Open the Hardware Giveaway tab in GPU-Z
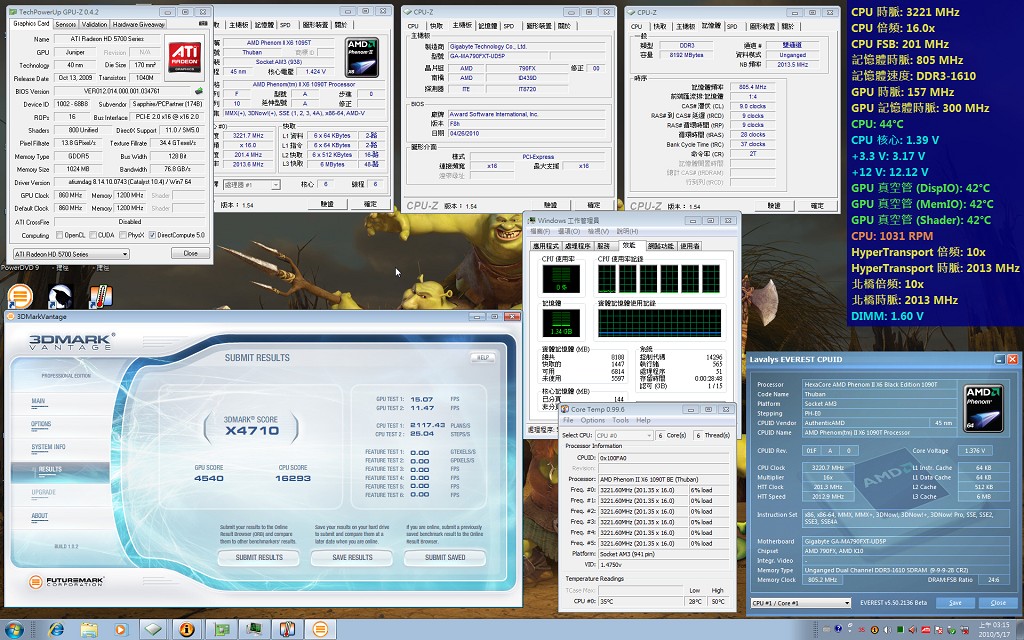Image resolution: width=1024 pixels, height=640 pixels. (x=138, y=24)
